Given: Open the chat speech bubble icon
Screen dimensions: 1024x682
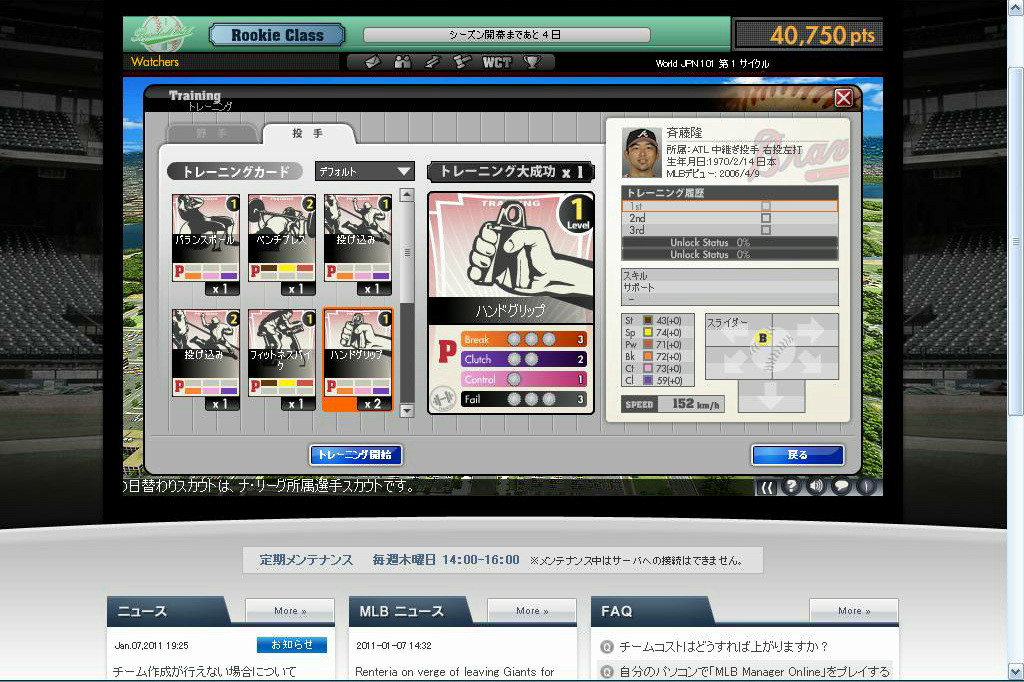Looking at the screenshot, I should point(841,486).
